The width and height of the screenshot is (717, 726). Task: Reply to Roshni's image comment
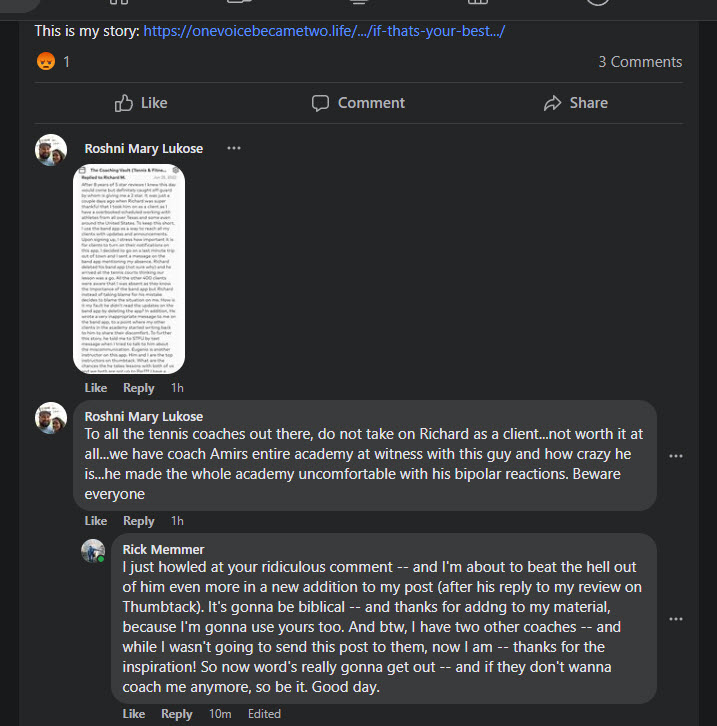click(138, 388)
